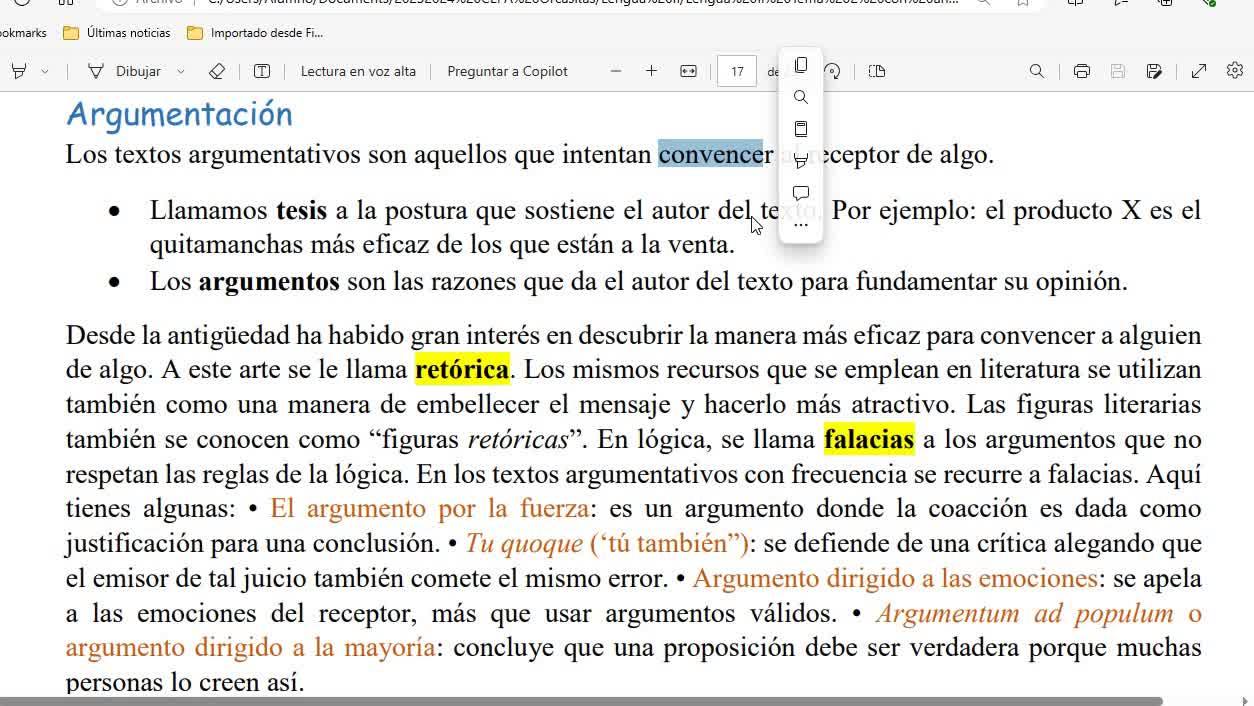Click the search icon in the selection popup
The image size is (1254, 706).
coord(800,97)
